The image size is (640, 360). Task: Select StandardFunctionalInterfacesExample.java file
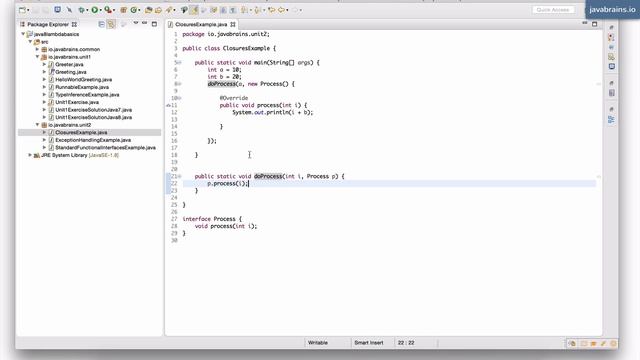pos(105,147)
